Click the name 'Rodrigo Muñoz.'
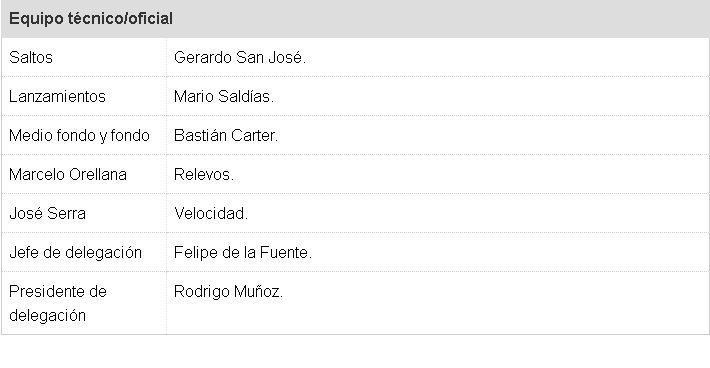The height and width of the screenshot is (368, 710). click(x=228, y=292)
